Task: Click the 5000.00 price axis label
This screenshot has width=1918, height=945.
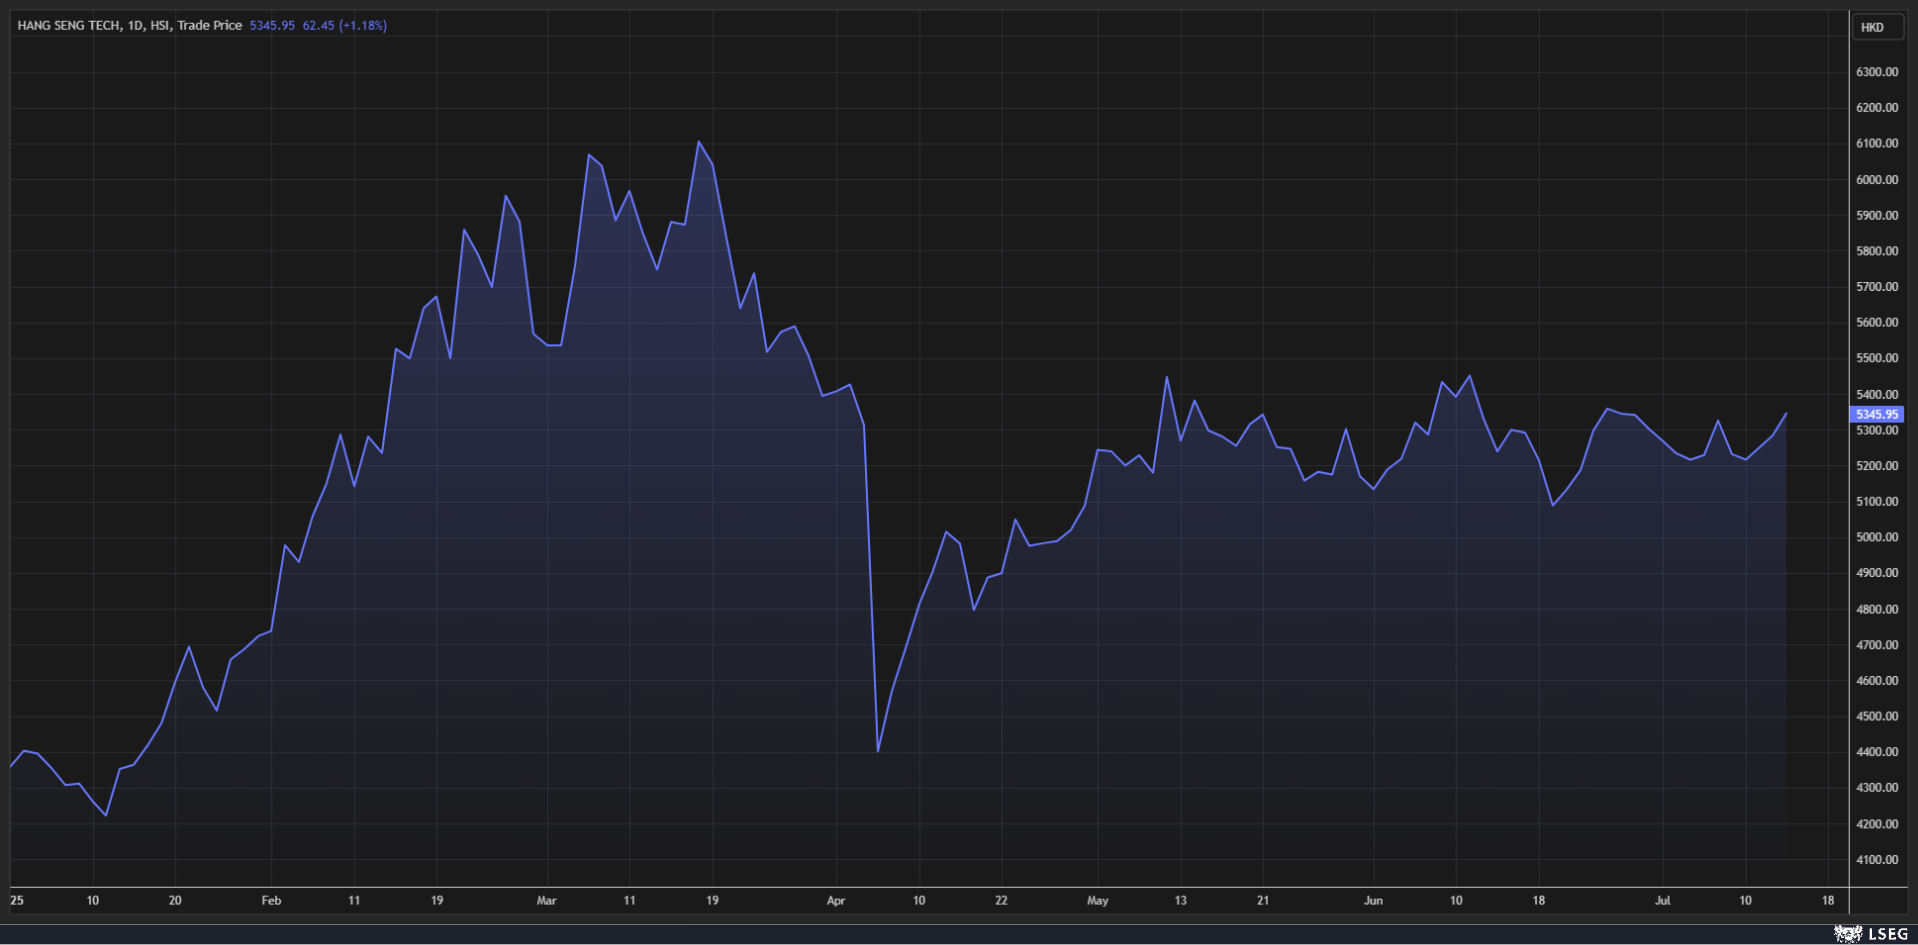Action: coord(1877,537)
